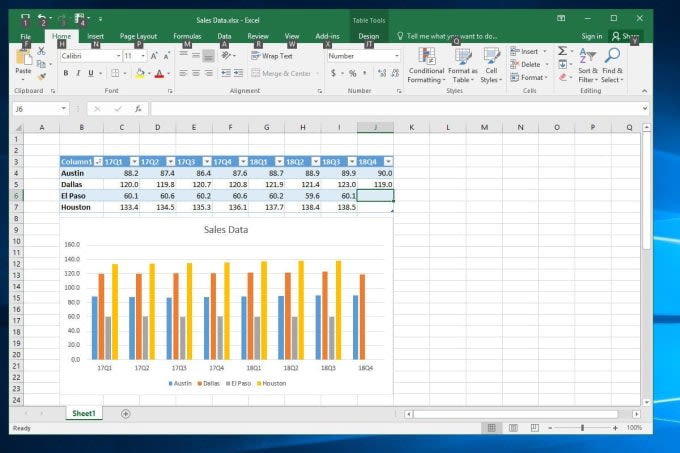Screen dimensions: 680x453
Task: Click the Decrease Indent icon
Action: 226,73
